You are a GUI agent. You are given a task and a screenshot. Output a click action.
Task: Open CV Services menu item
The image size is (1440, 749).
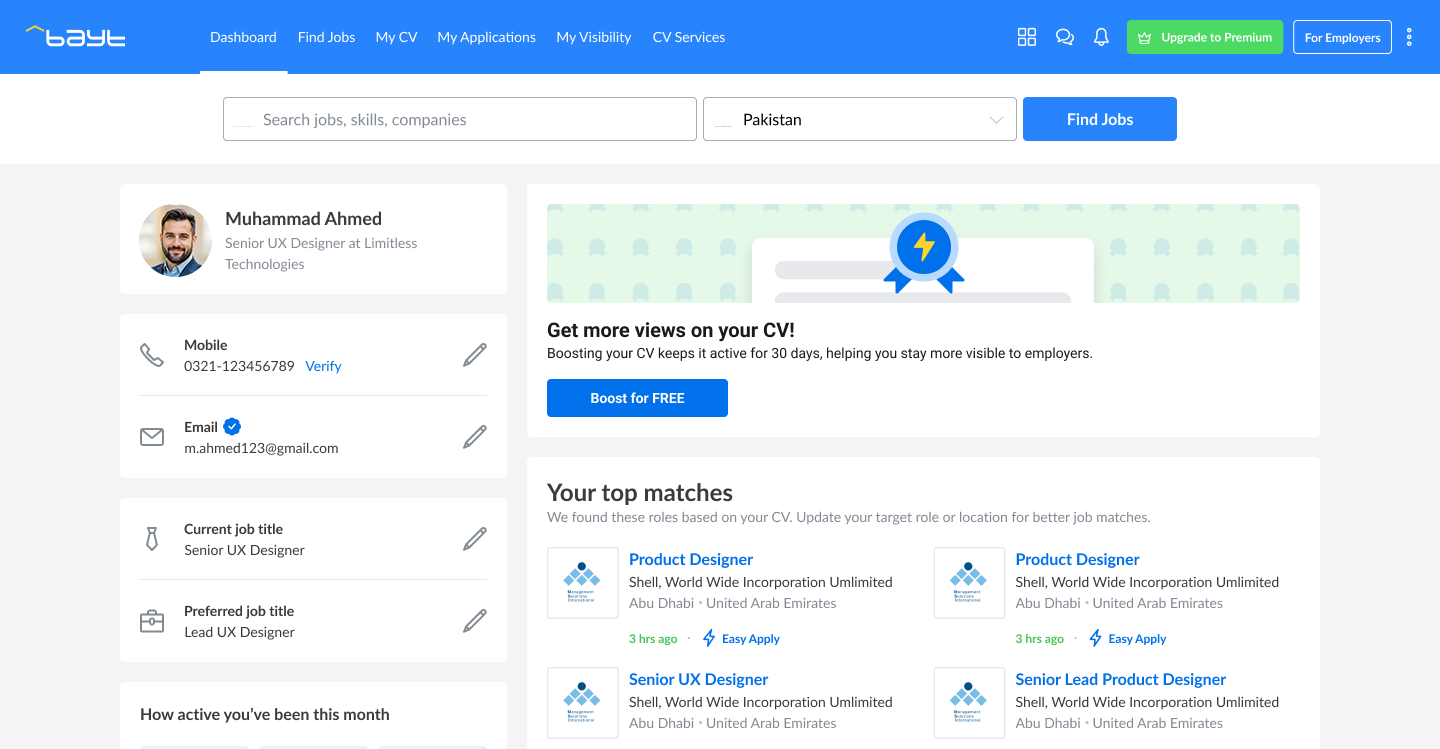[689, 37]
